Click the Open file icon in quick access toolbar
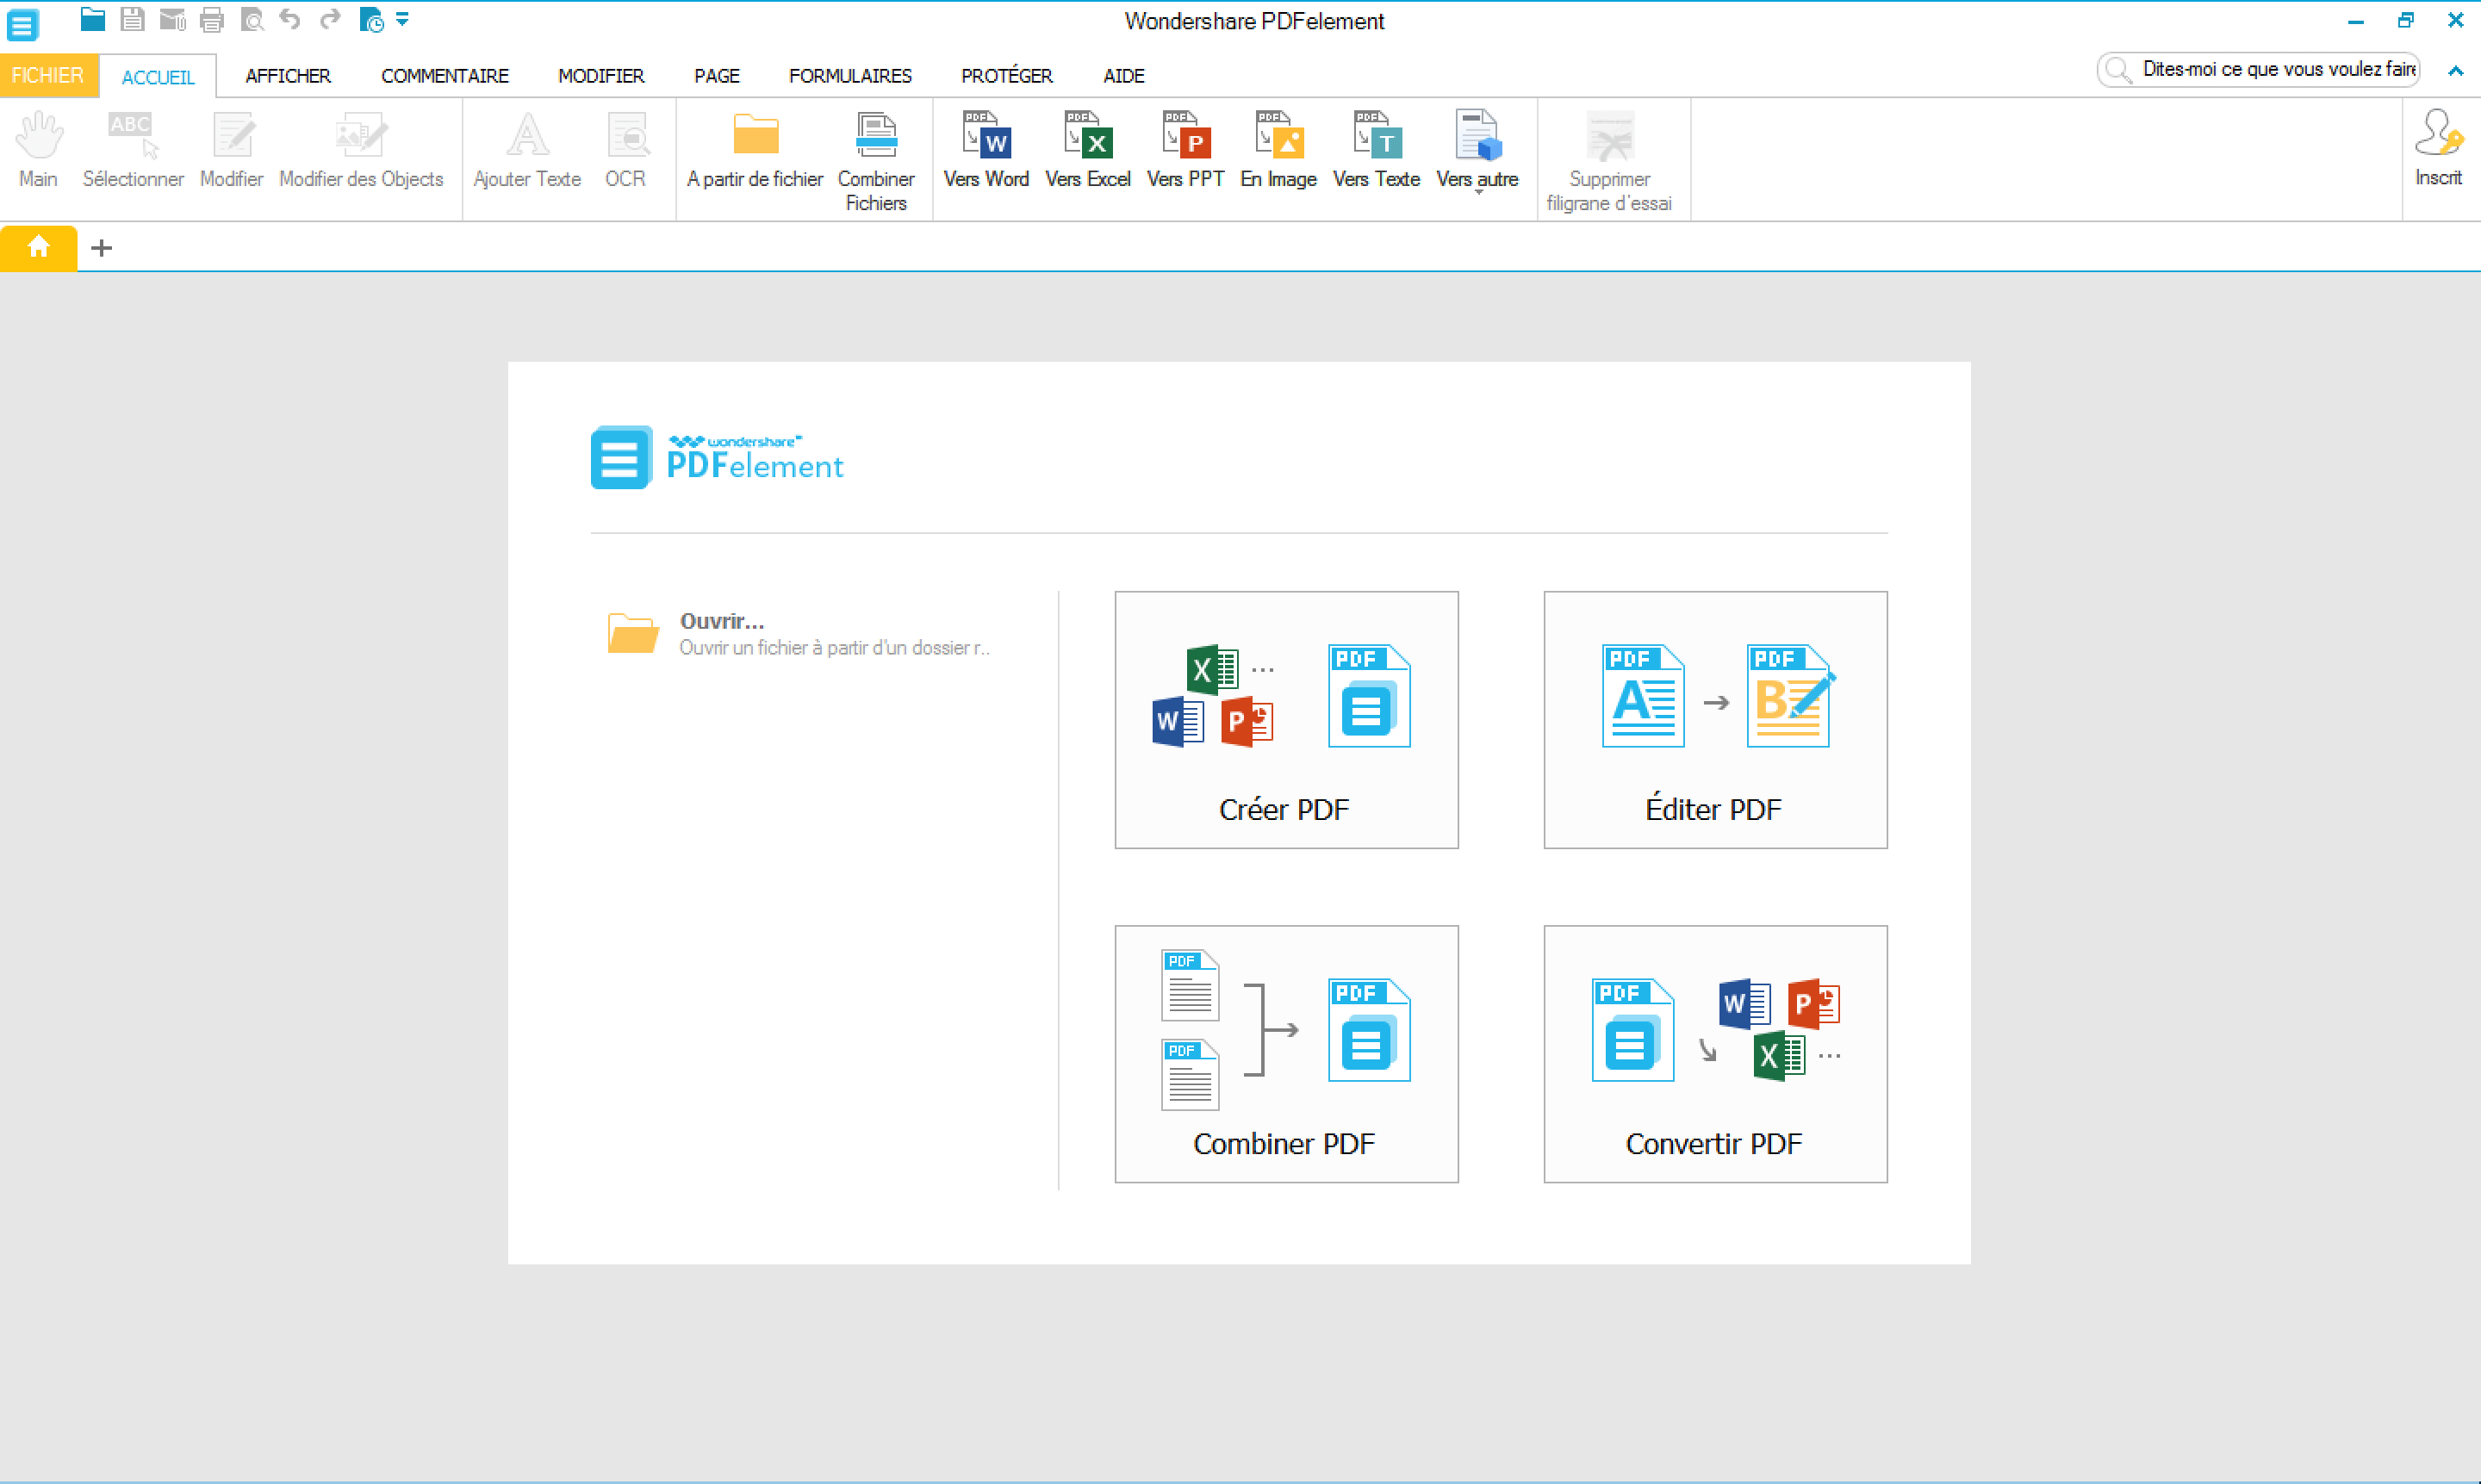The image size is (2481, 1484). (93, 19)
